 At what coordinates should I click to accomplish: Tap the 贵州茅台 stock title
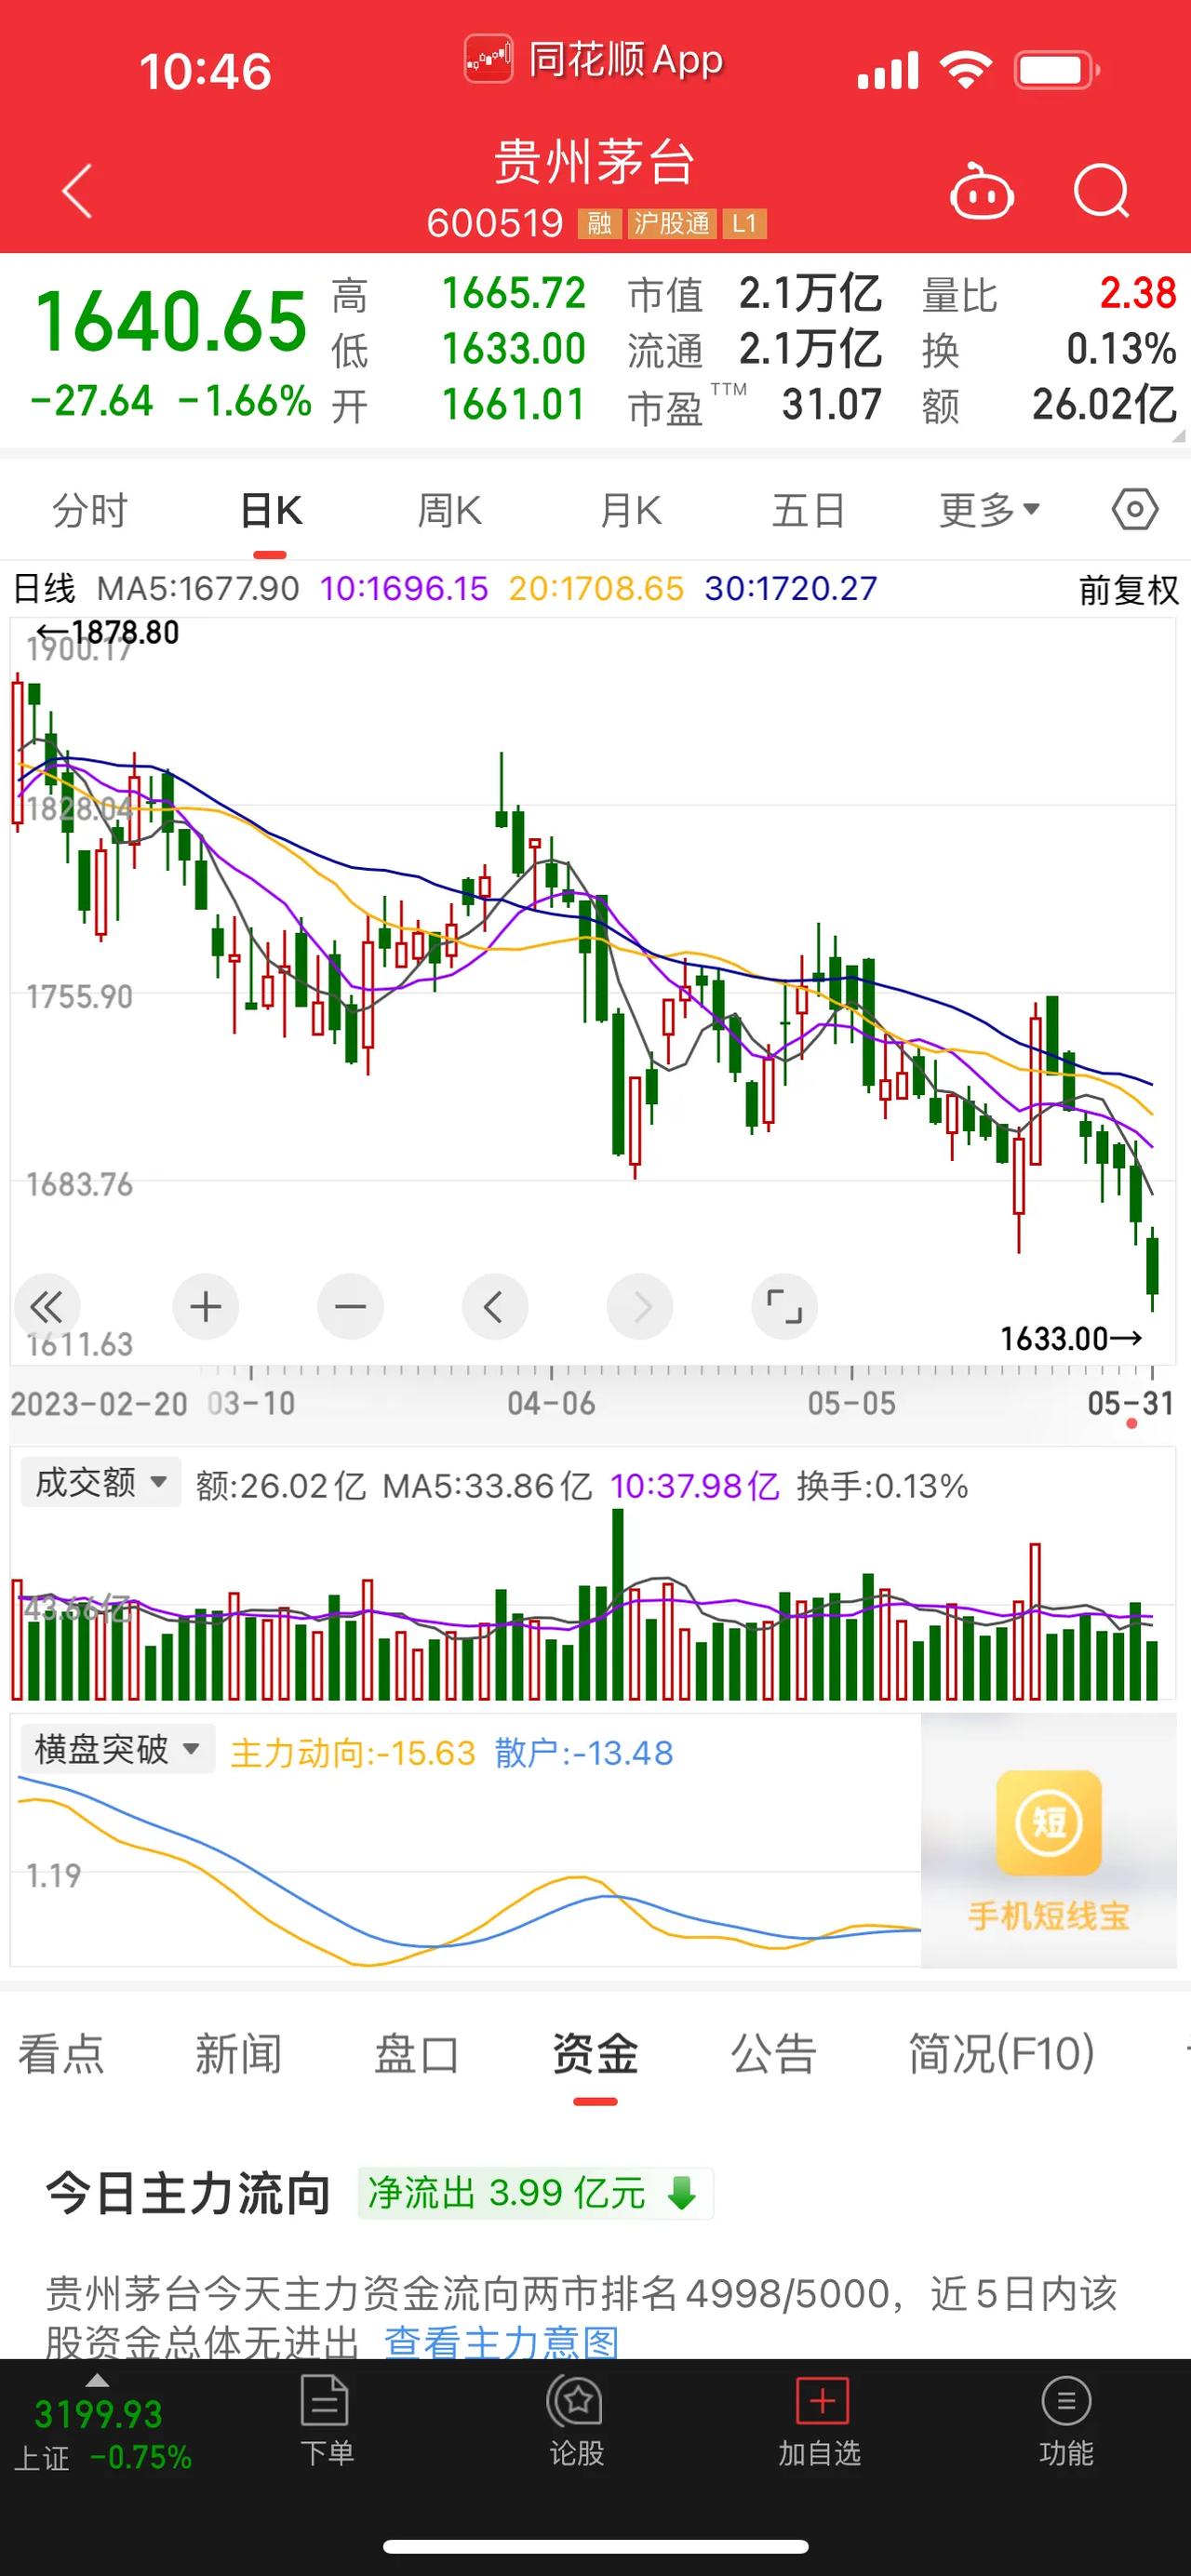pyautogui.click(x=595, y=161)
